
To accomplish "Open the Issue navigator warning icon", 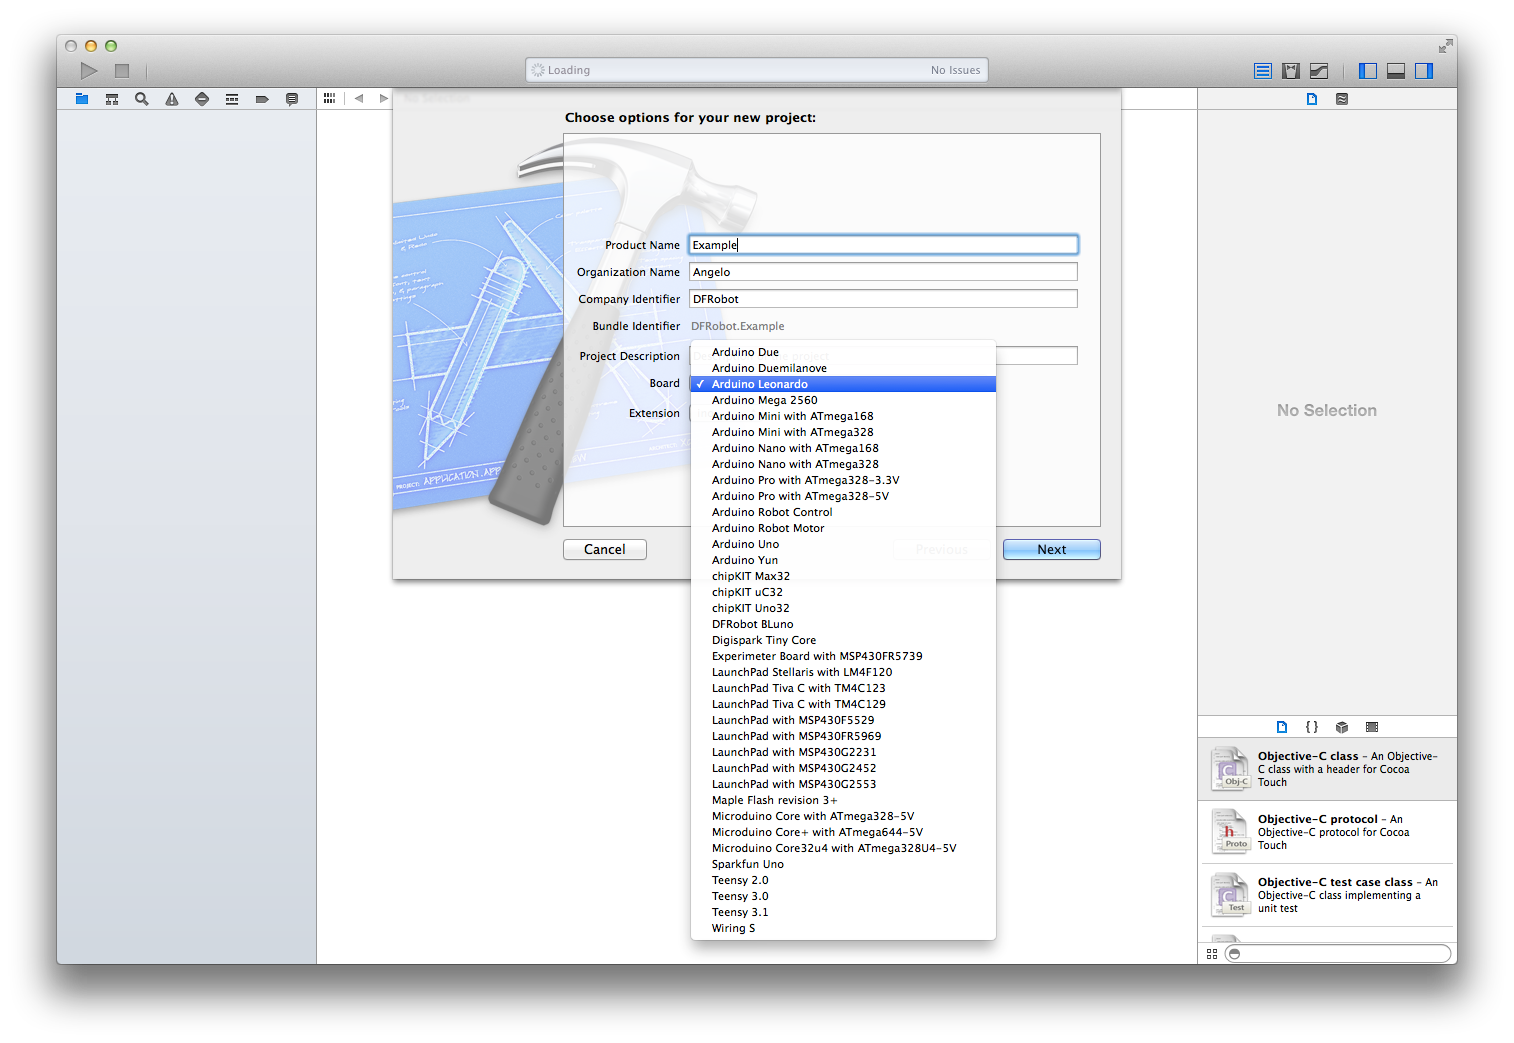I will click(x=172, y=99).
